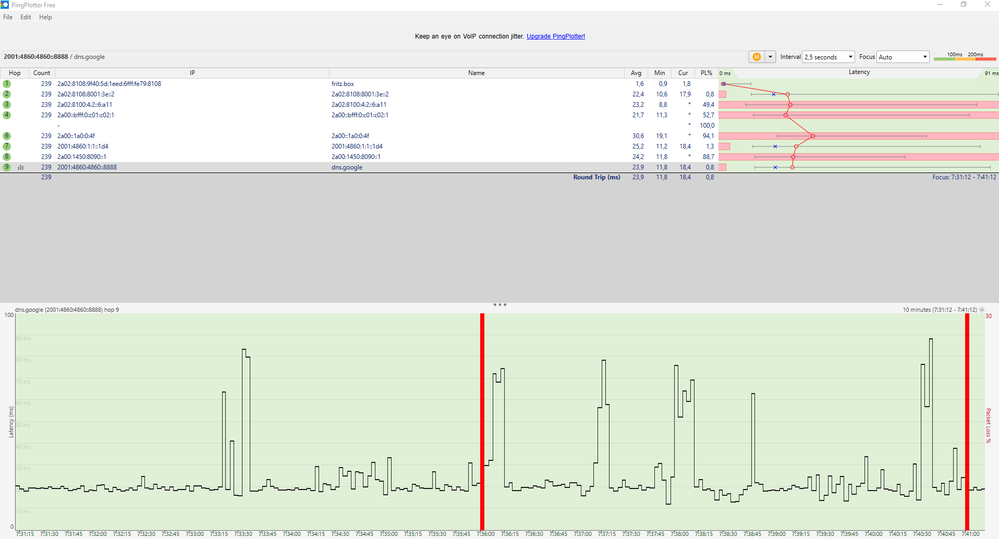The image size is (999, 539).
Task: Sort by the Min column header
Action: 659,73
